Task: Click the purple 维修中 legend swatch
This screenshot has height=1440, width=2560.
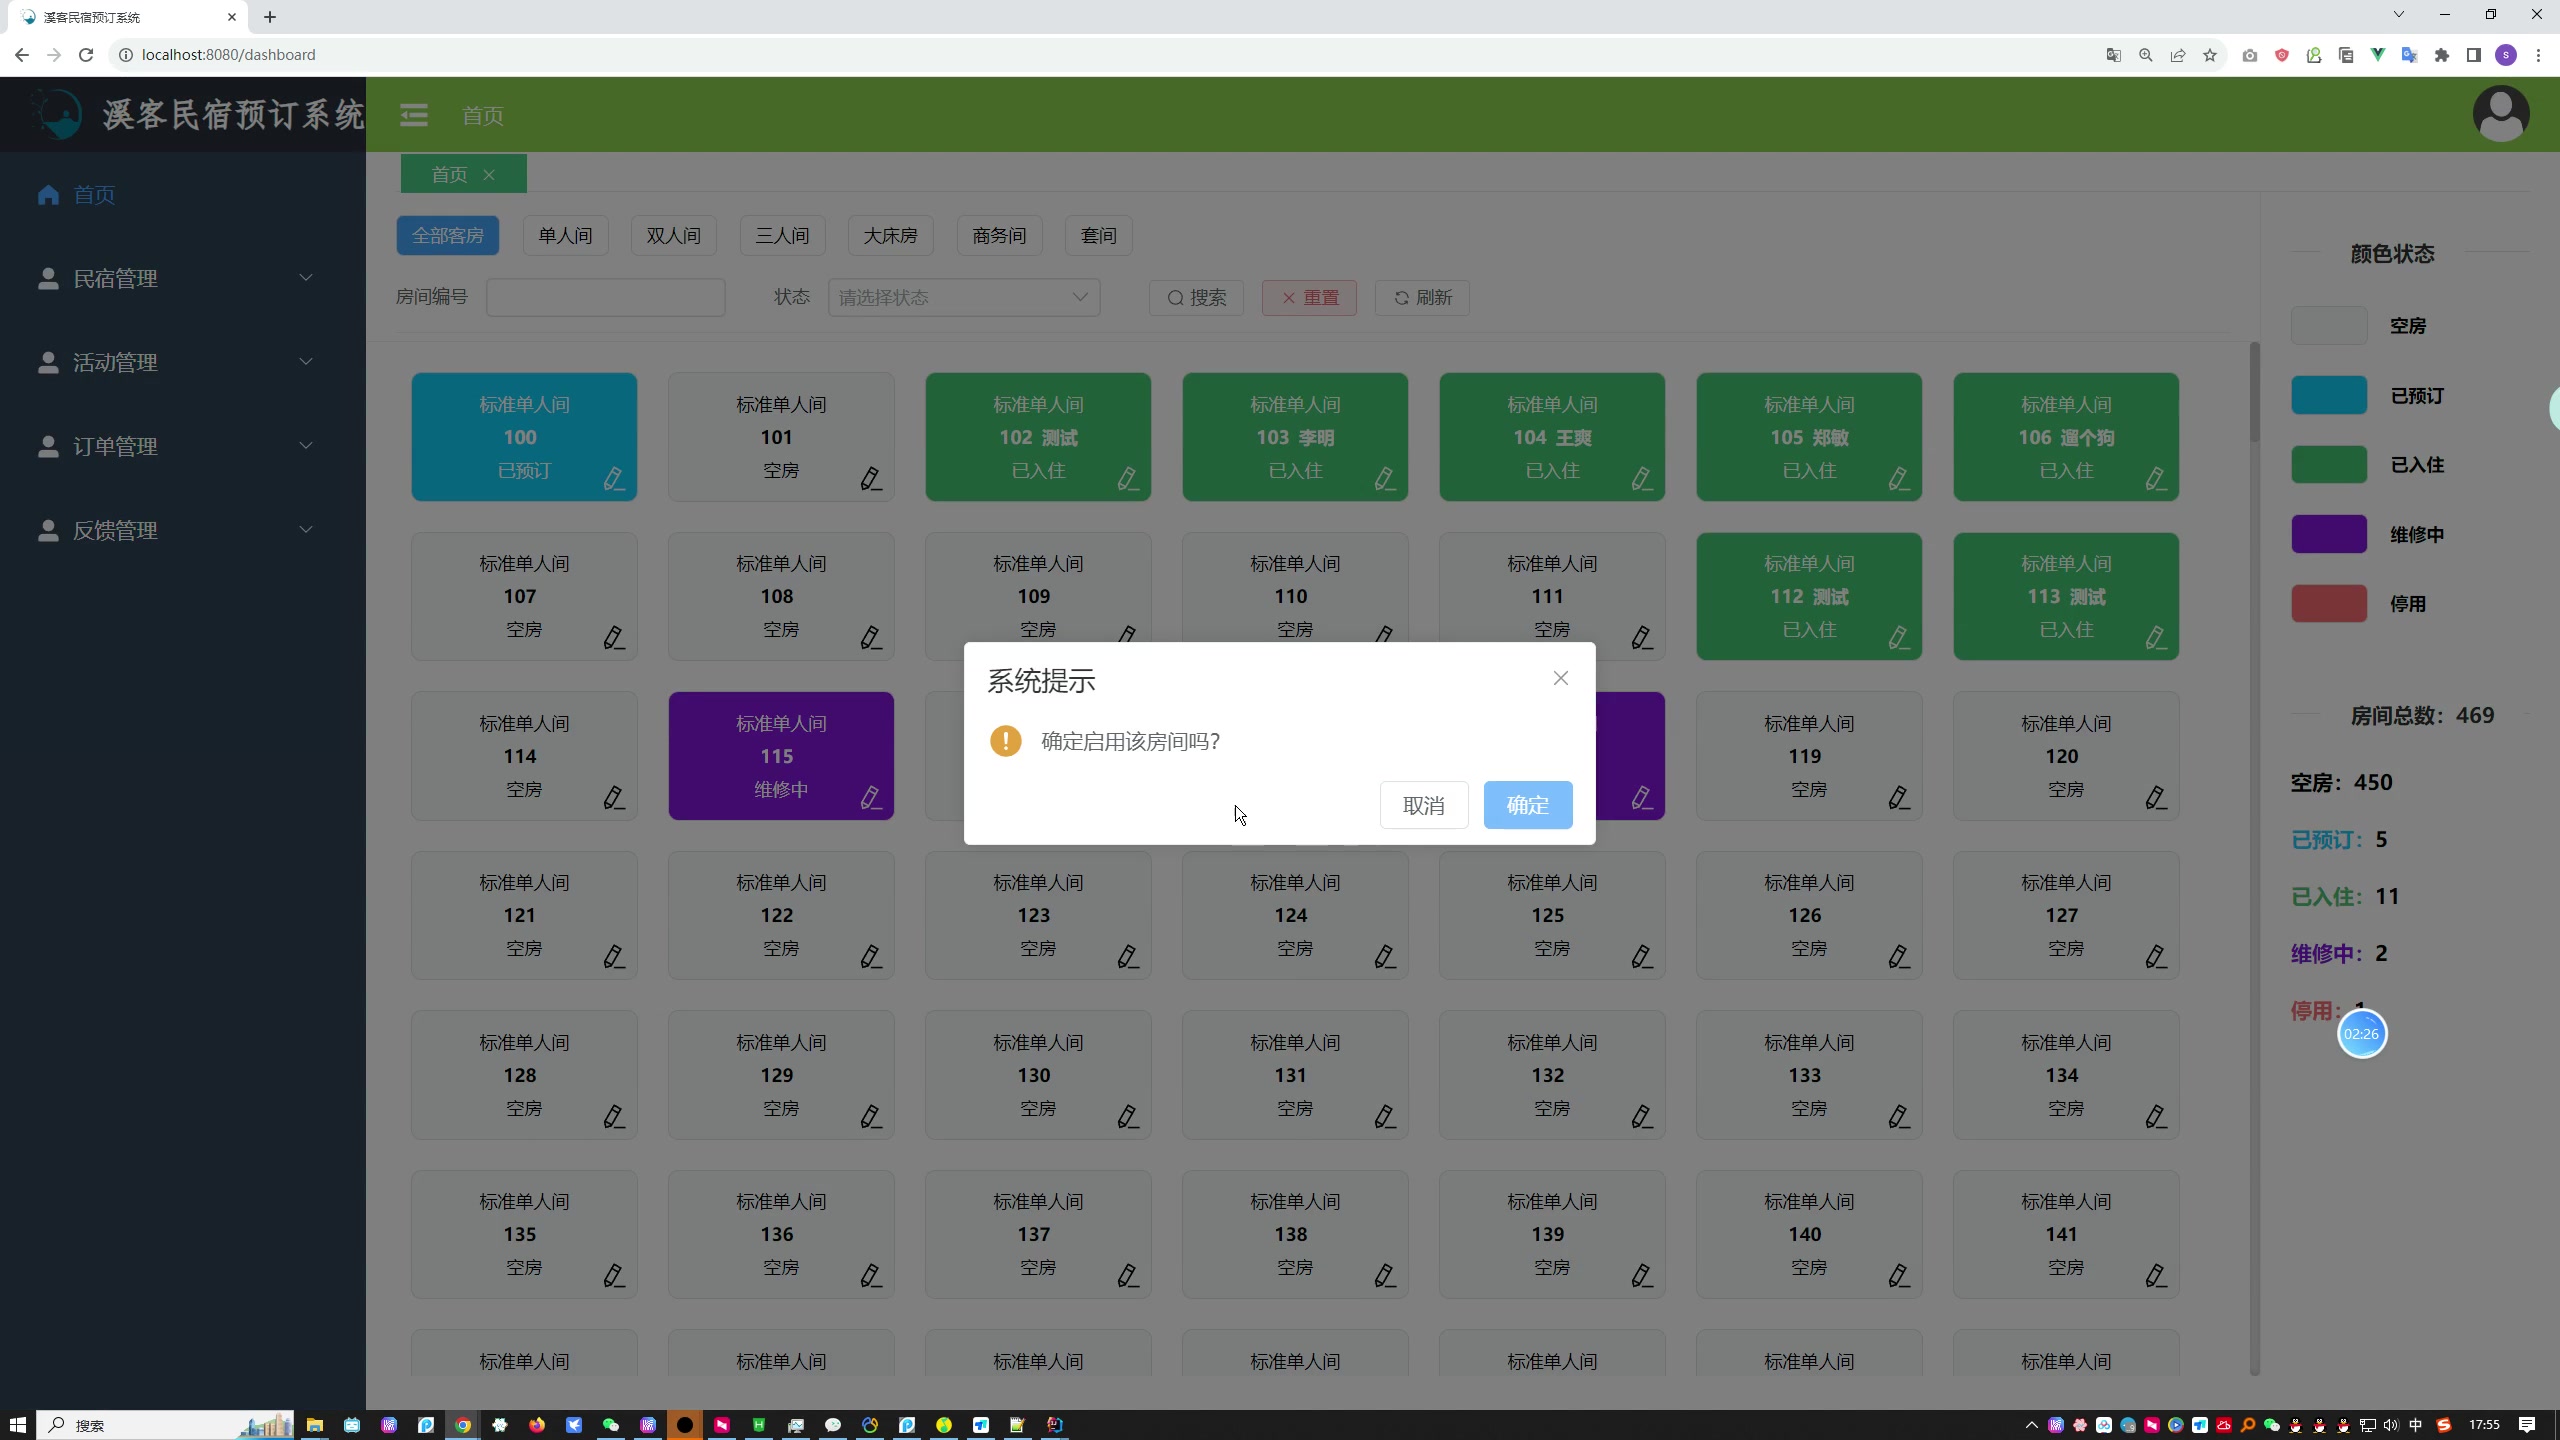Action: tap(2329, 534)
